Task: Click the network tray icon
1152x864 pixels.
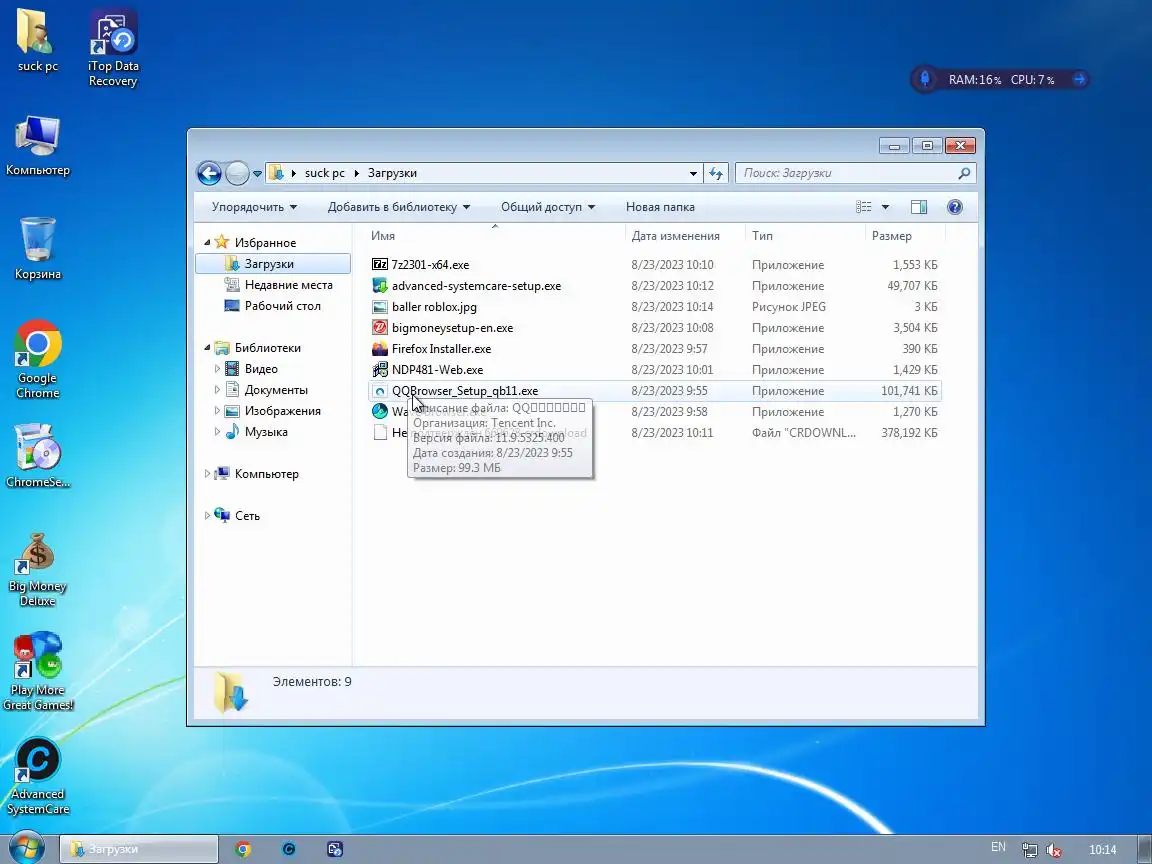Action: point(1029,850)
